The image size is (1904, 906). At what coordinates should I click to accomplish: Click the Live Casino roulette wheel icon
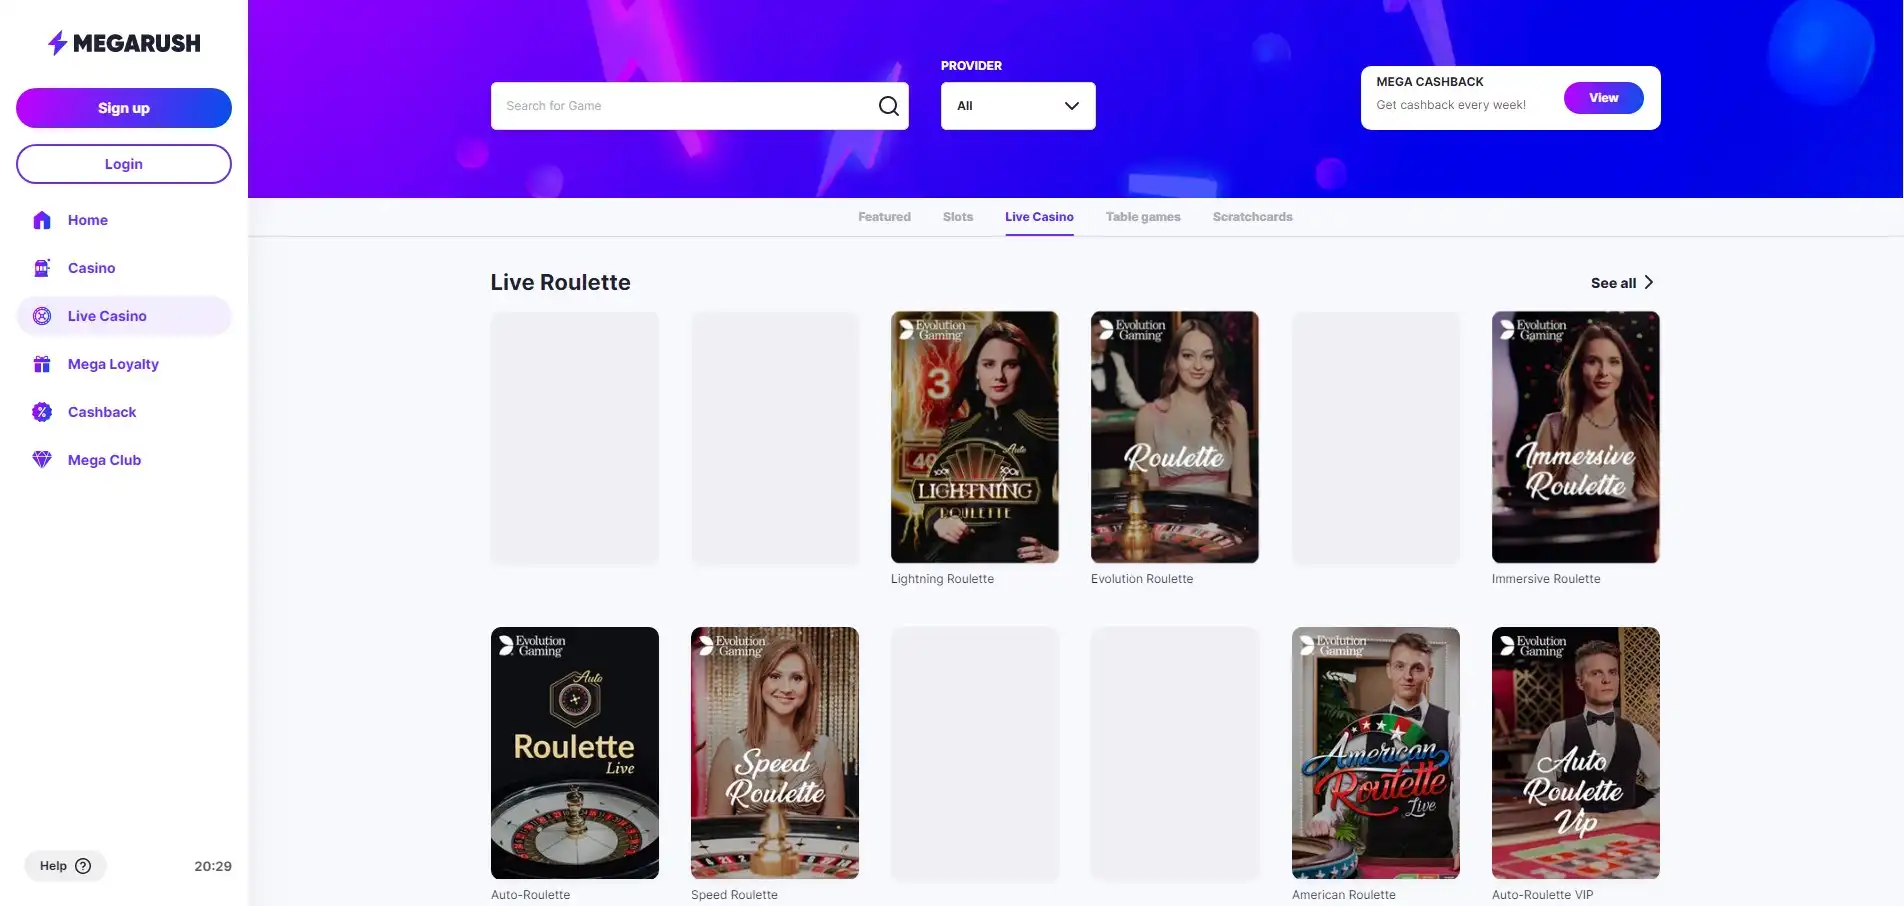click(42, 316)
